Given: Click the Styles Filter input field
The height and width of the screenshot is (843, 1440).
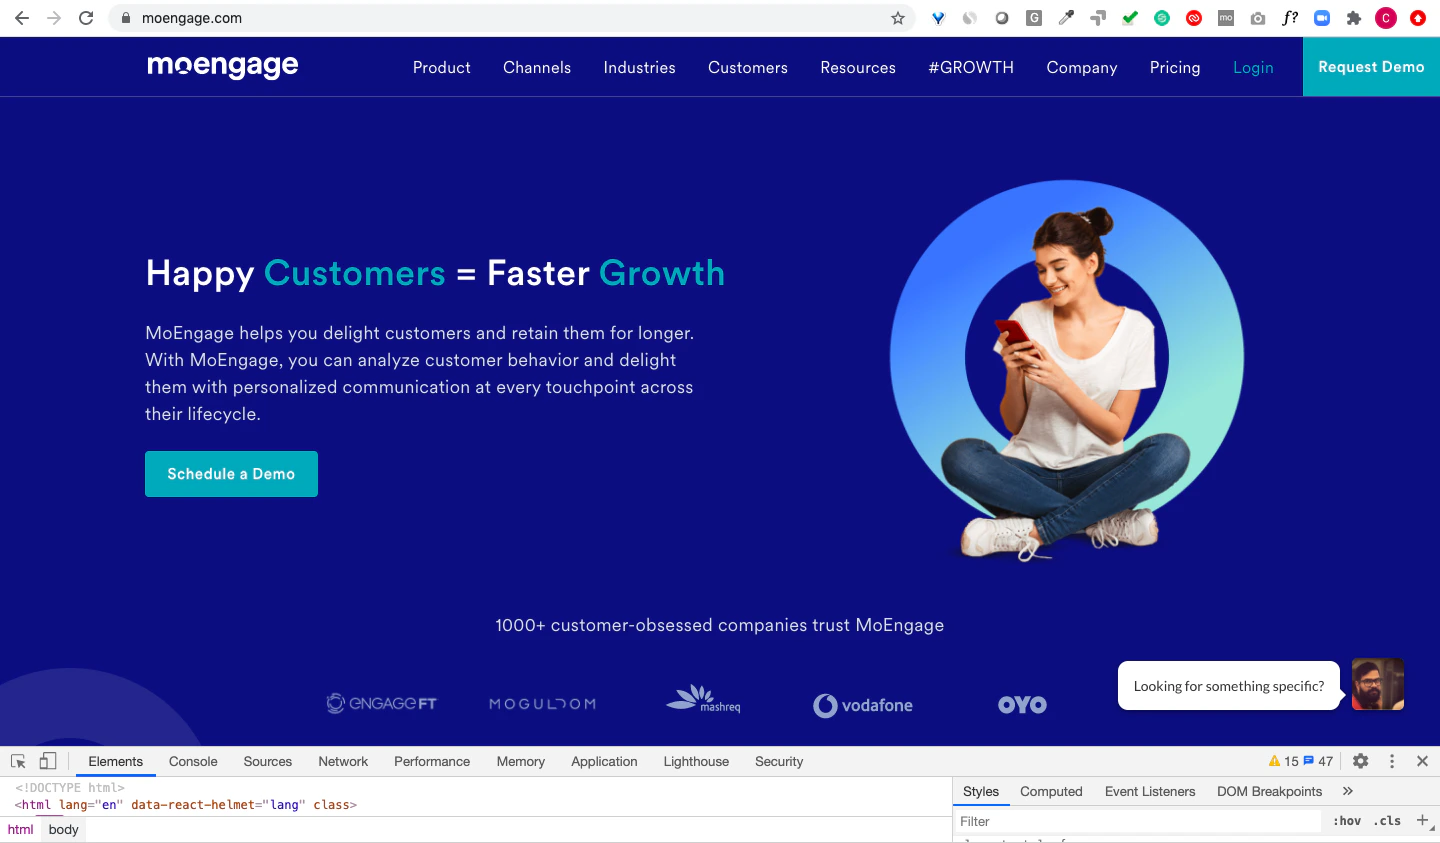Looking at the screenshot, I should 1138,821.
